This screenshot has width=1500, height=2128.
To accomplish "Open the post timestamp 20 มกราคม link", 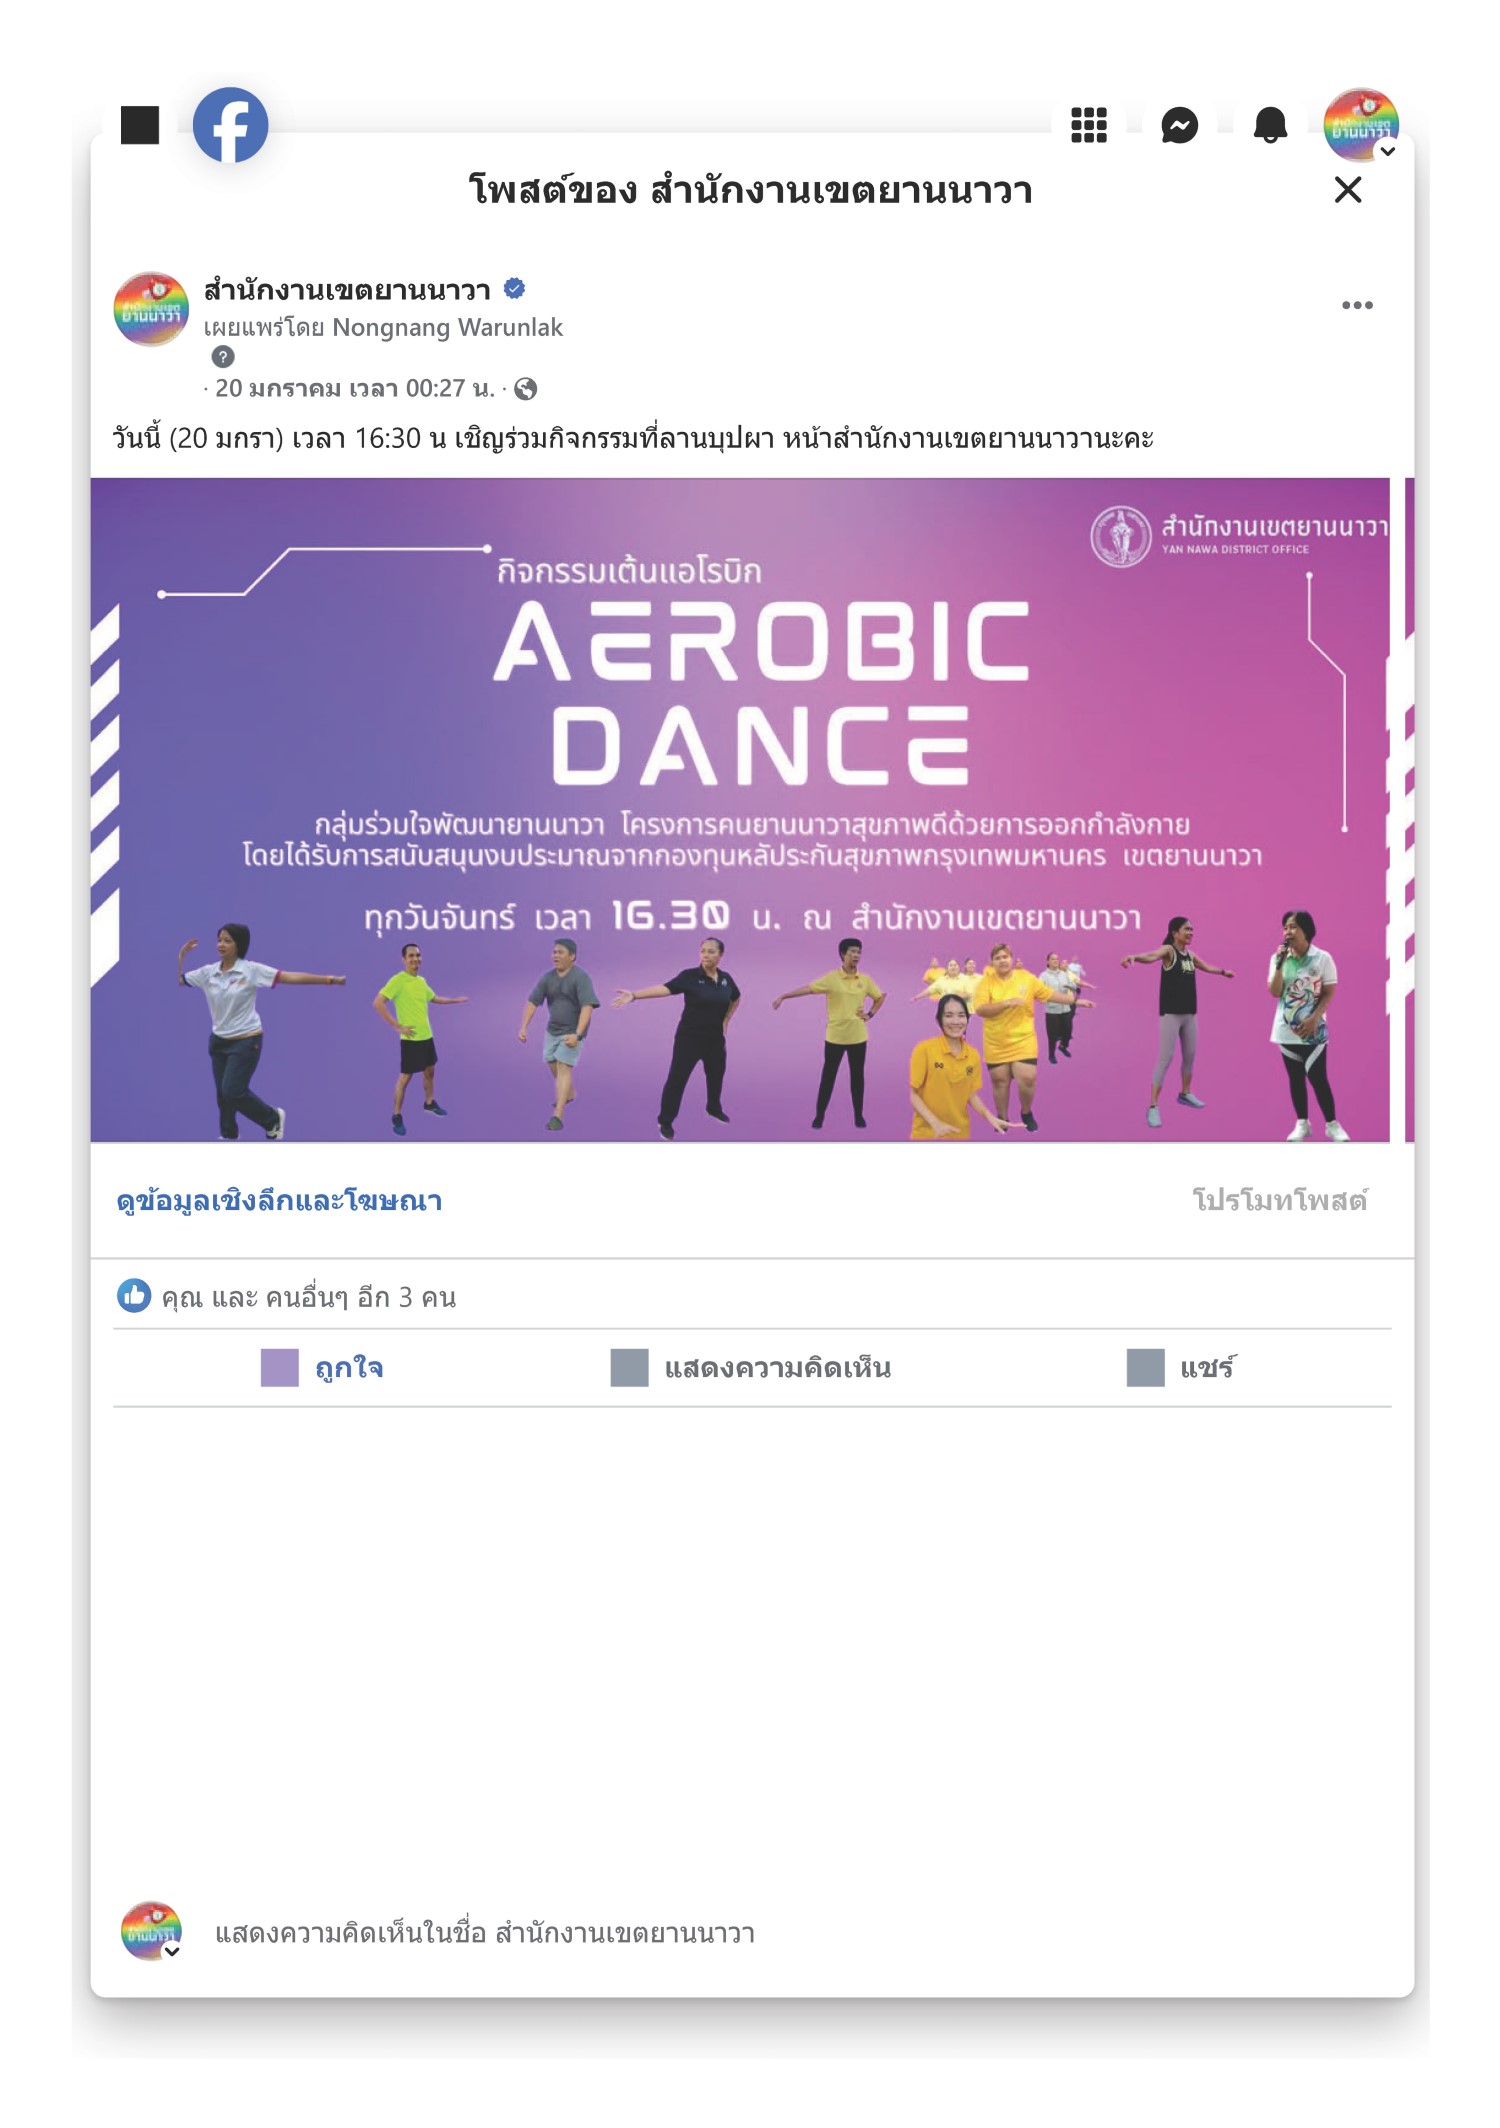I will click(355, 388).
